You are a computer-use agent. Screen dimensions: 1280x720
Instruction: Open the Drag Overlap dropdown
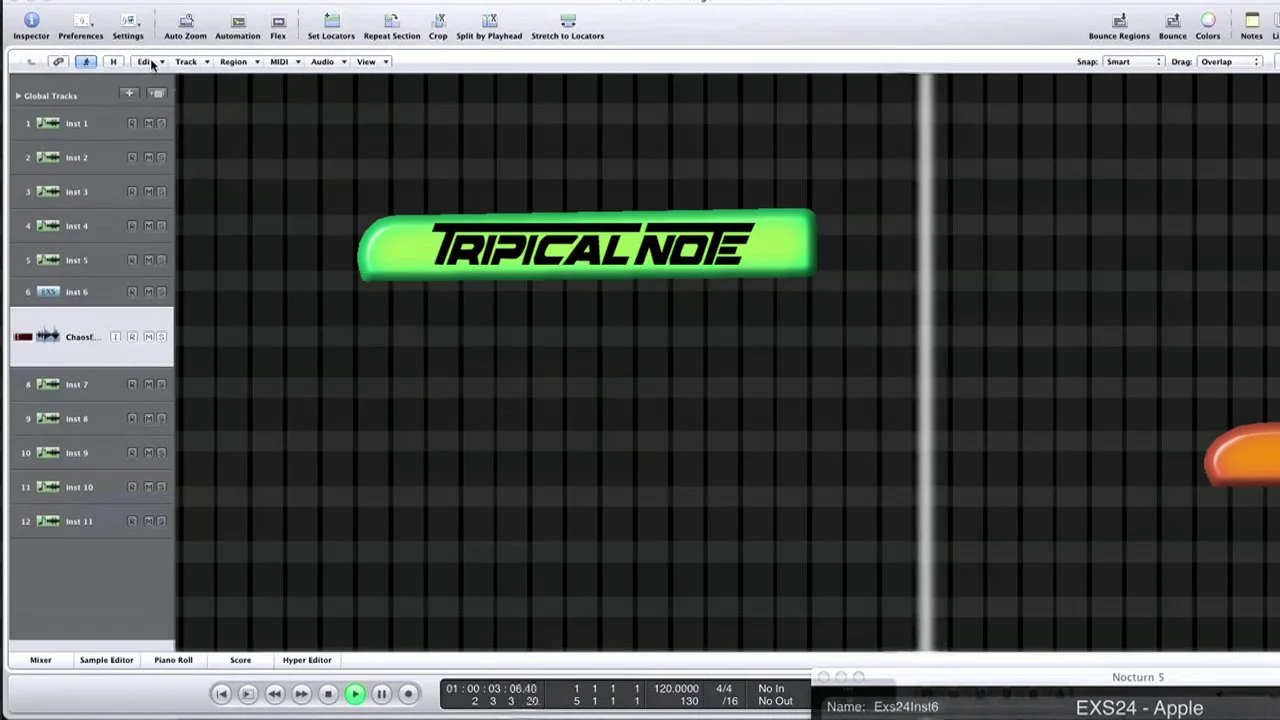[x=1229, y=62]
